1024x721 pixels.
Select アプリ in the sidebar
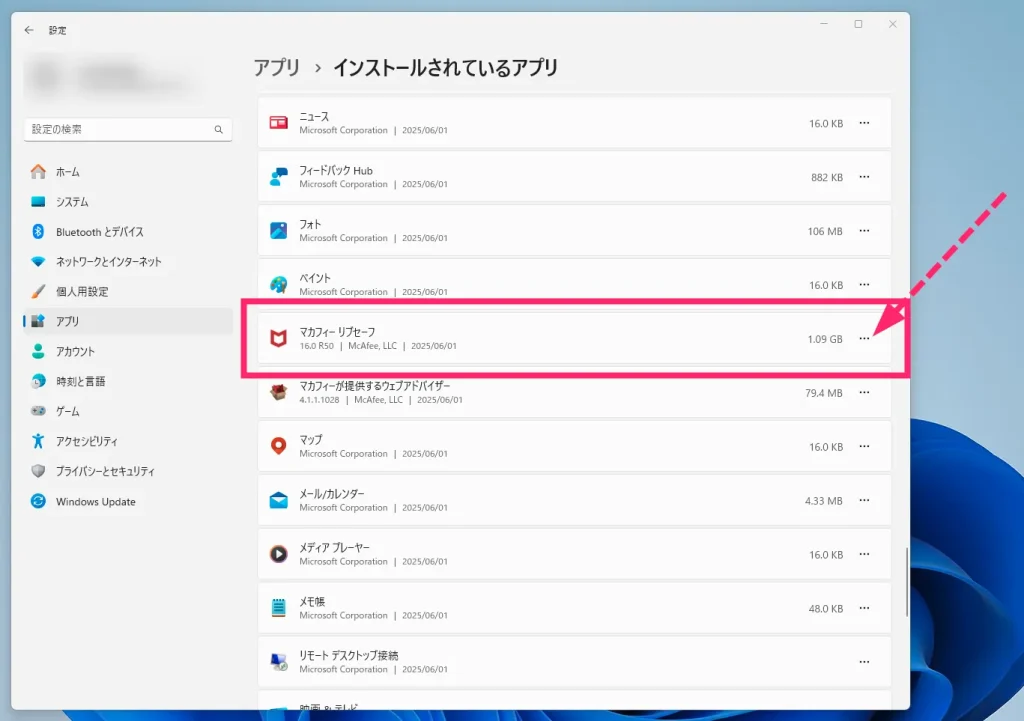point(128,321)
